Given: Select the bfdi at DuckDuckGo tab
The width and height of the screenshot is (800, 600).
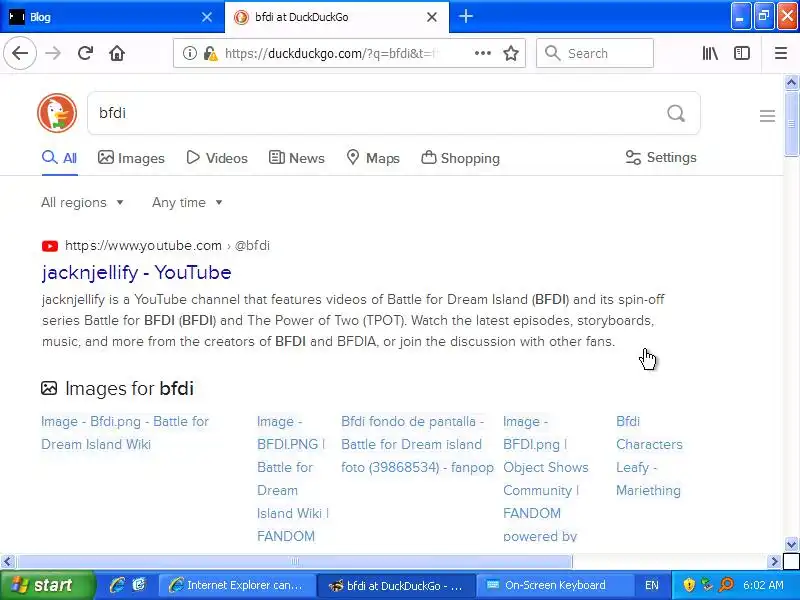Looking at the screenshot, I should [x=336, y=17].
